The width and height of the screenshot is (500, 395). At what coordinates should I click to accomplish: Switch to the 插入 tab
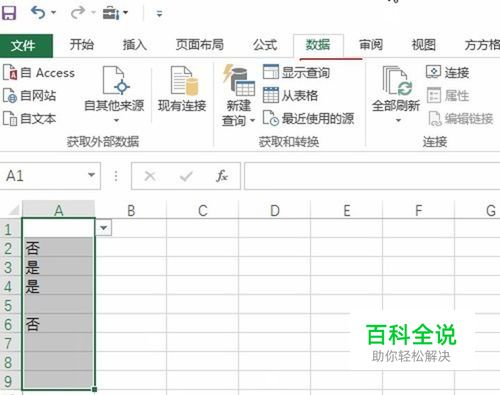click(135, 45)
